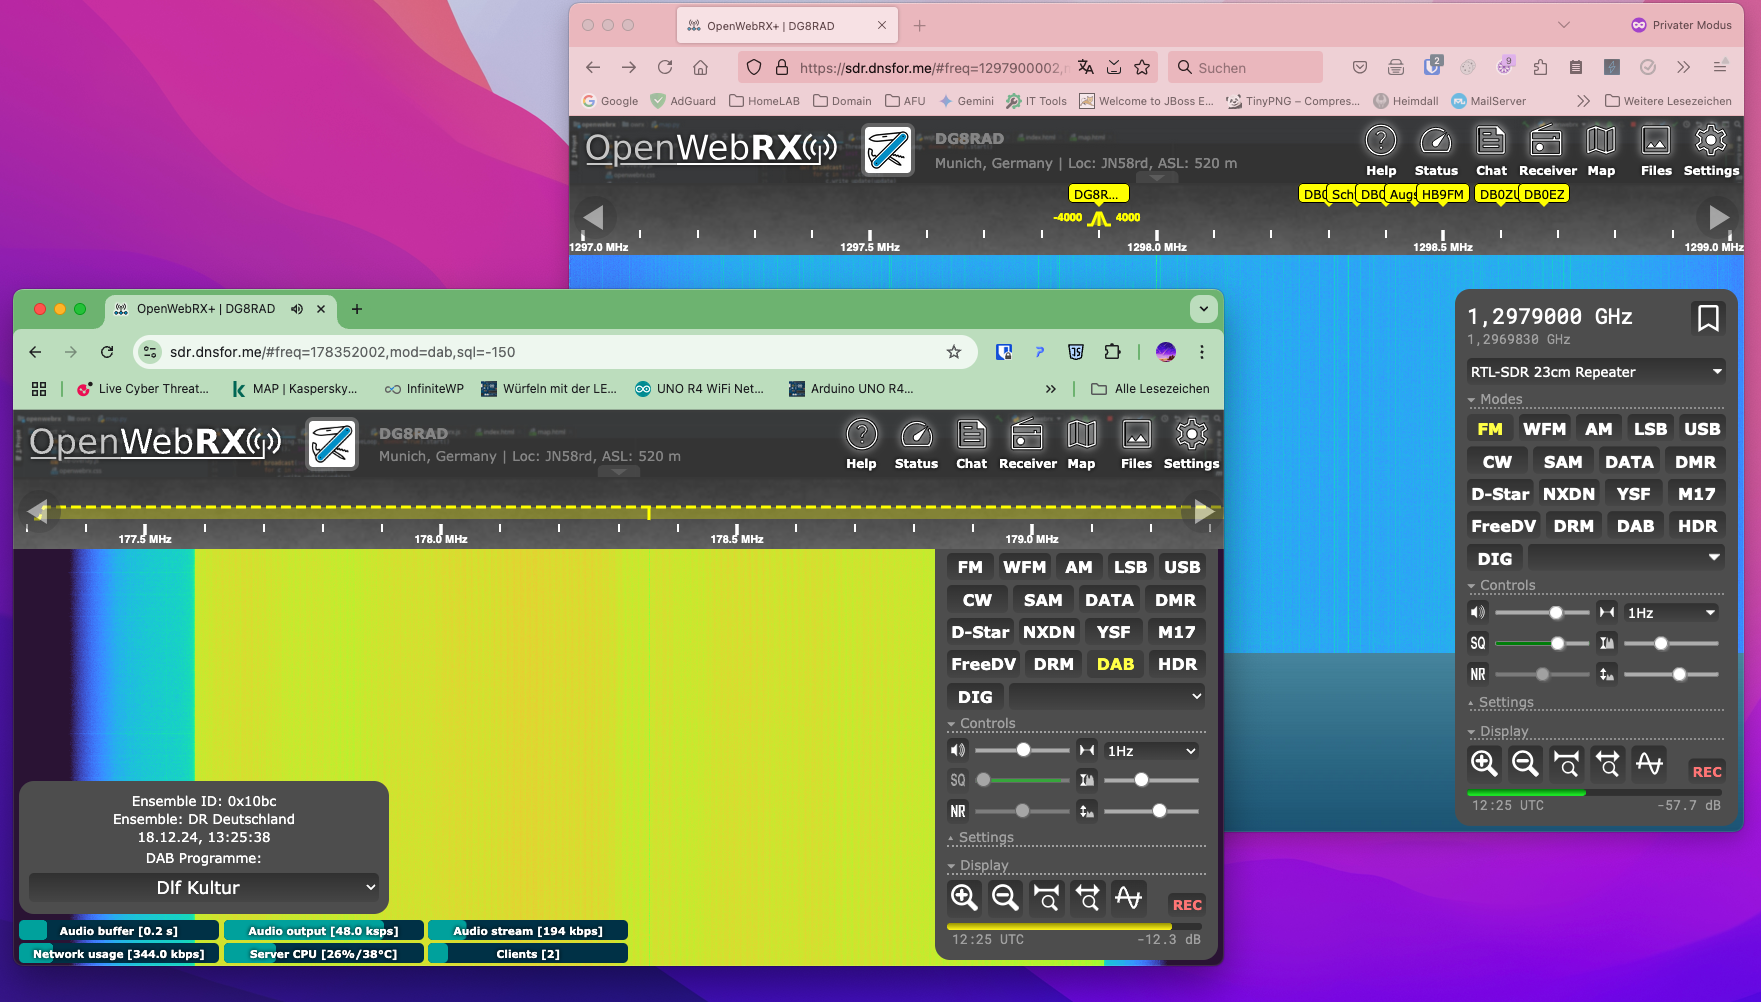Image resolution: width=1761 pixels, height=1002 pixels.
Task: Select FM mode in Firefox window panel
Action: [x=1490, y=429]
